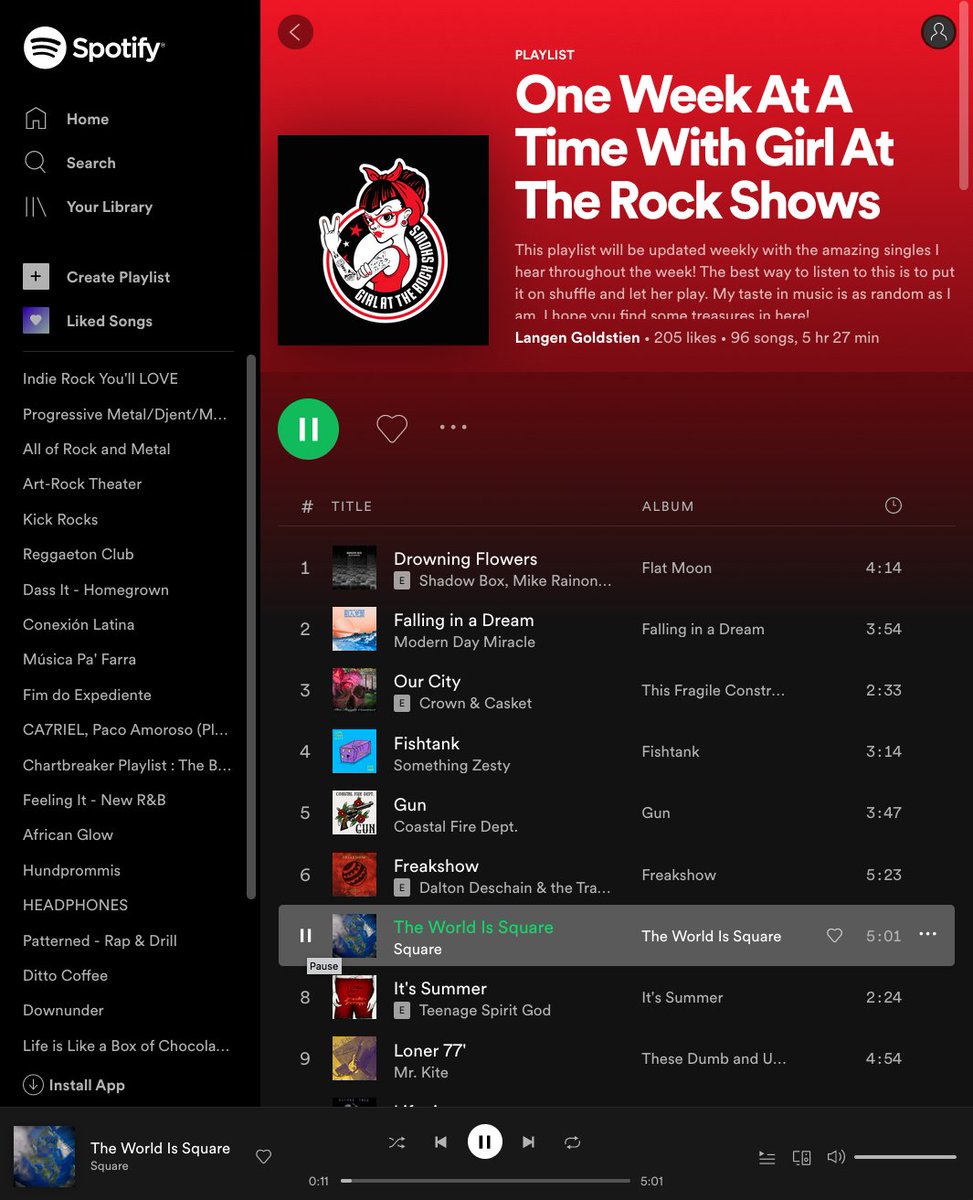Click Our City album art thumbnail
The height and width of the screenshot is (1200, 973).
pos(354,690)
